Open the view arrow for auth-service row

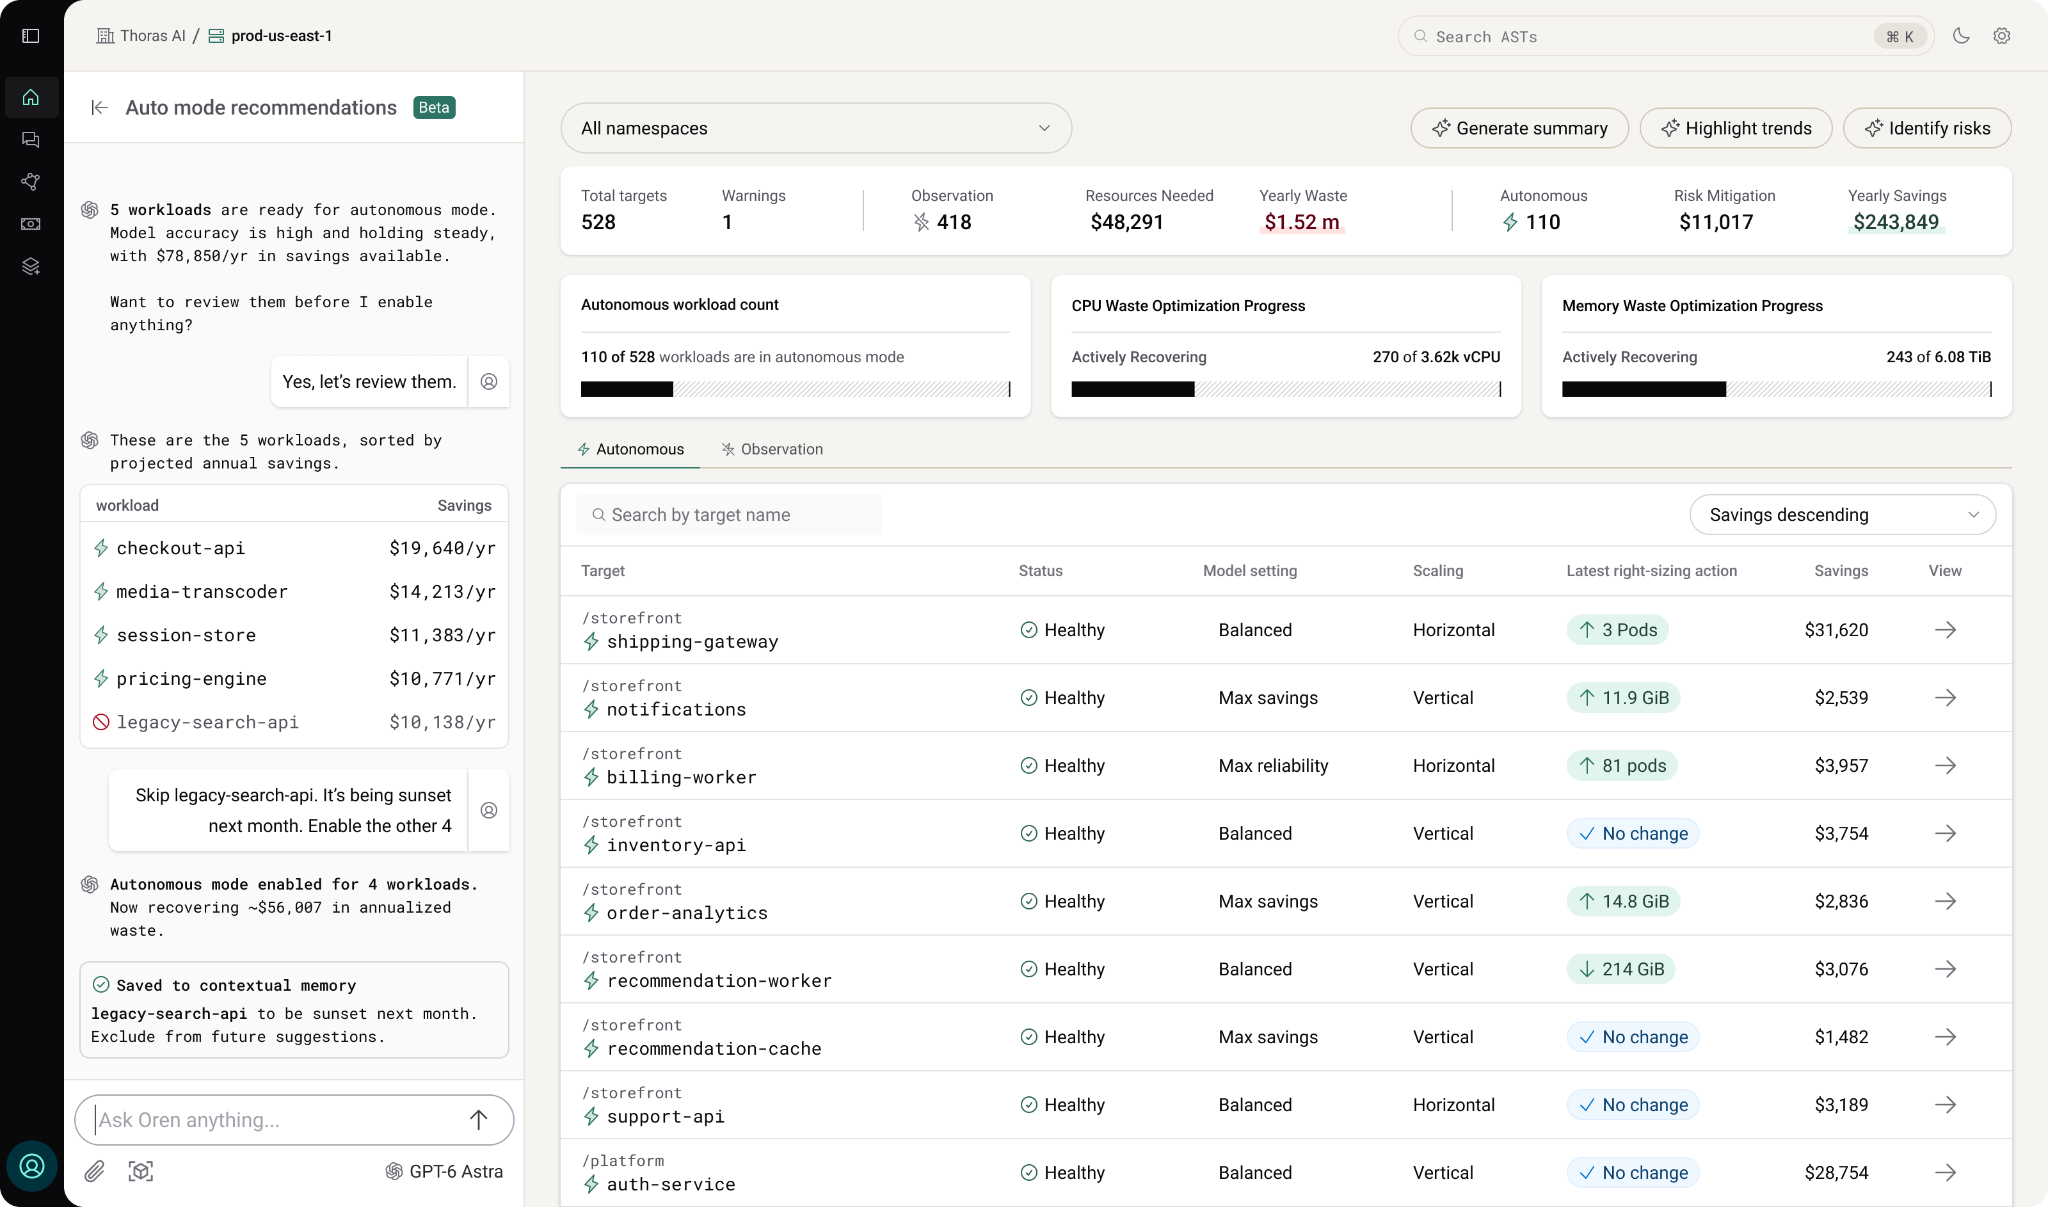pos(1945,1173)
